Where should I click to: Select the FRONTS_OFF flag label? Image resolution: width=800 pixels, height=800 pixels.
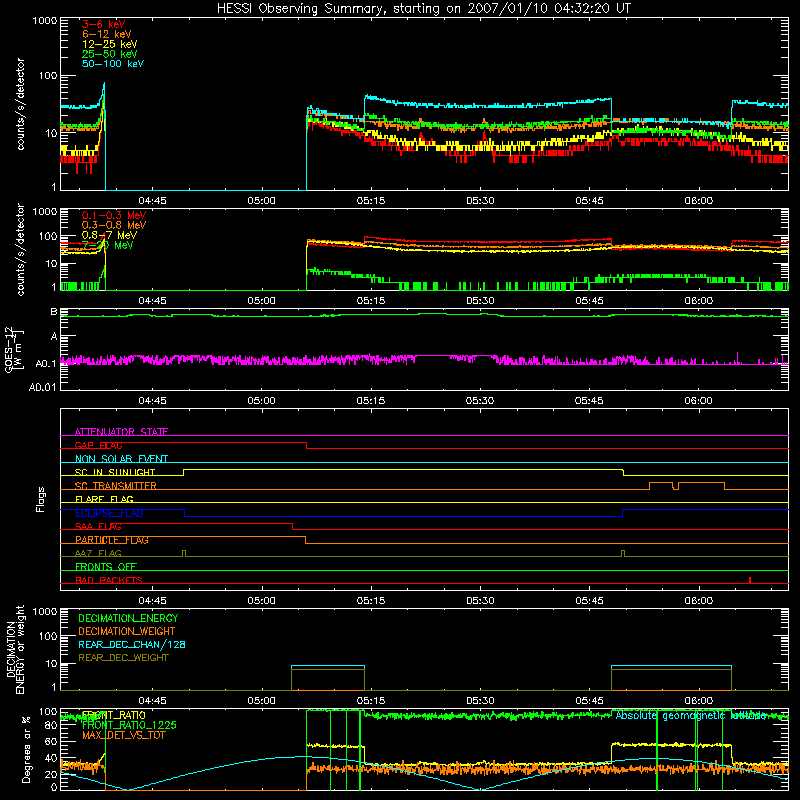click(106, 566)
